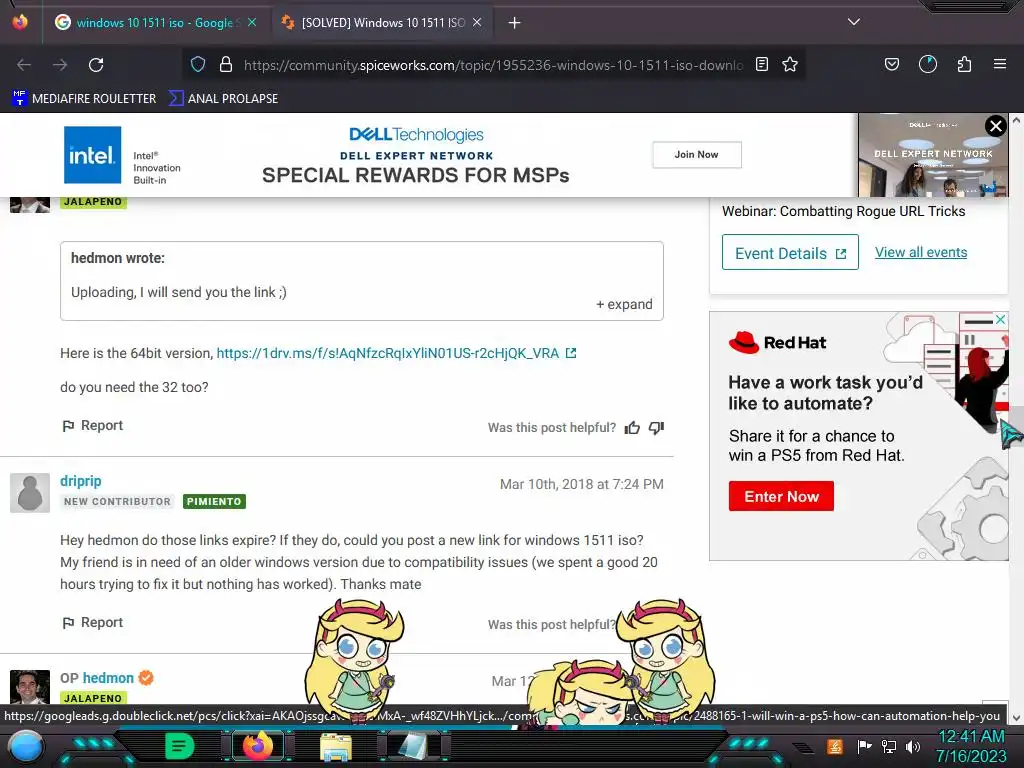This screenshot has width=1024, height=768.
Task: Switch to the [SOLVED] Windows 10 1511 ISO tab
Action: [382, 23]
